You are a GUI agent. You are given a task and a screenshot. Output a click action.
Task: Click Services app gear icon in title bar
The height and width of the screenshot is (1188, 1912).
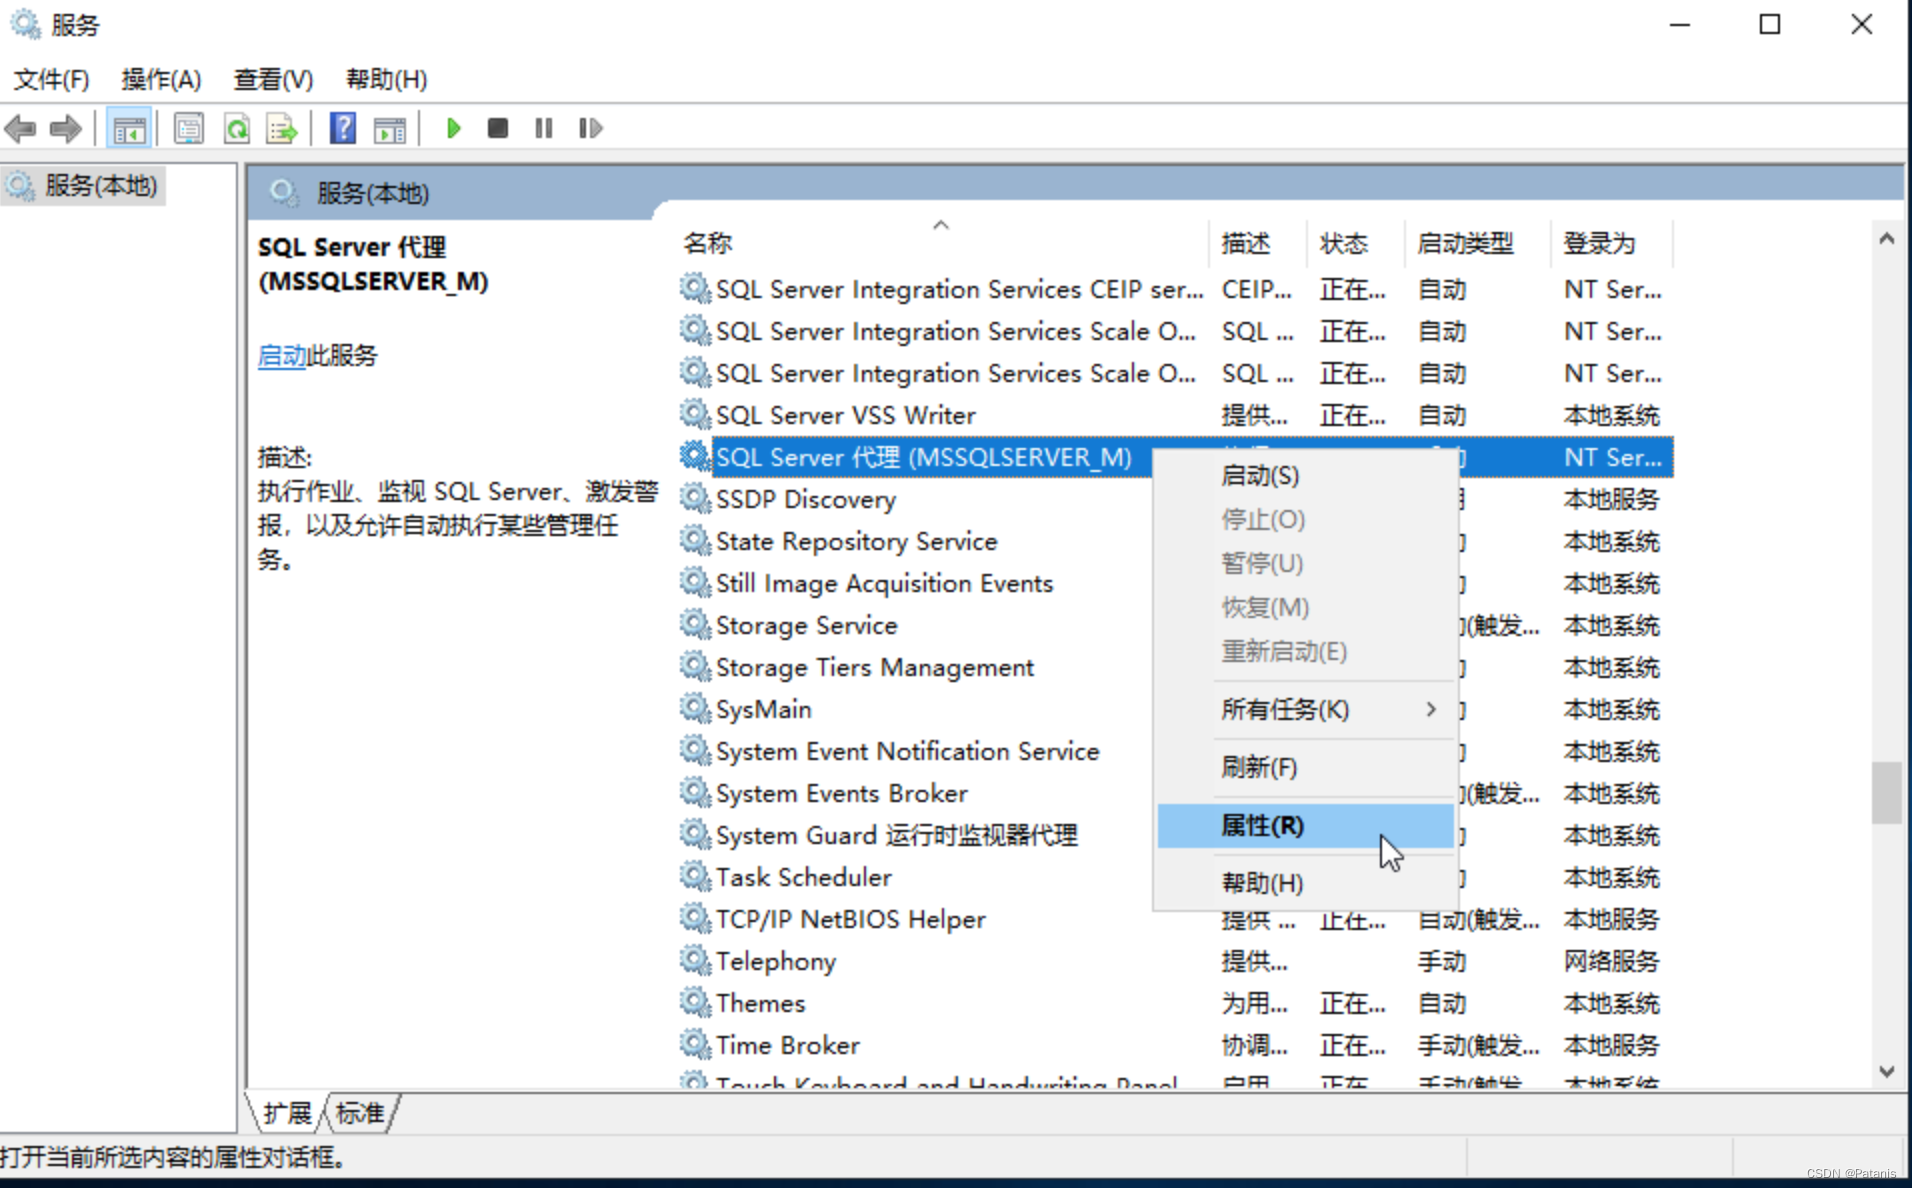click(25, 24)
